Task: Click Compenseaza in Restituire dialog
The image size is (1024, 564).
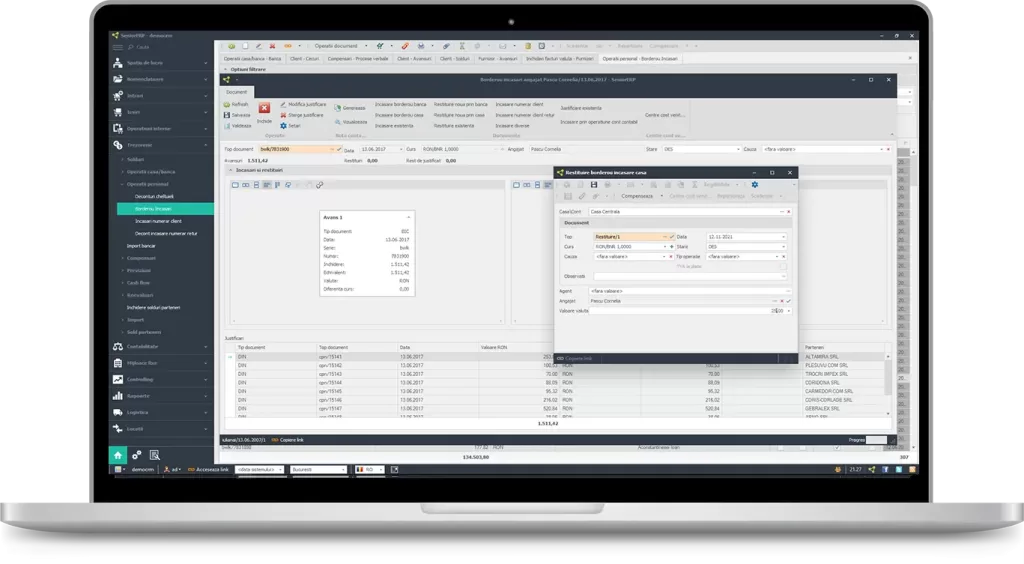Action: (637, 196)
